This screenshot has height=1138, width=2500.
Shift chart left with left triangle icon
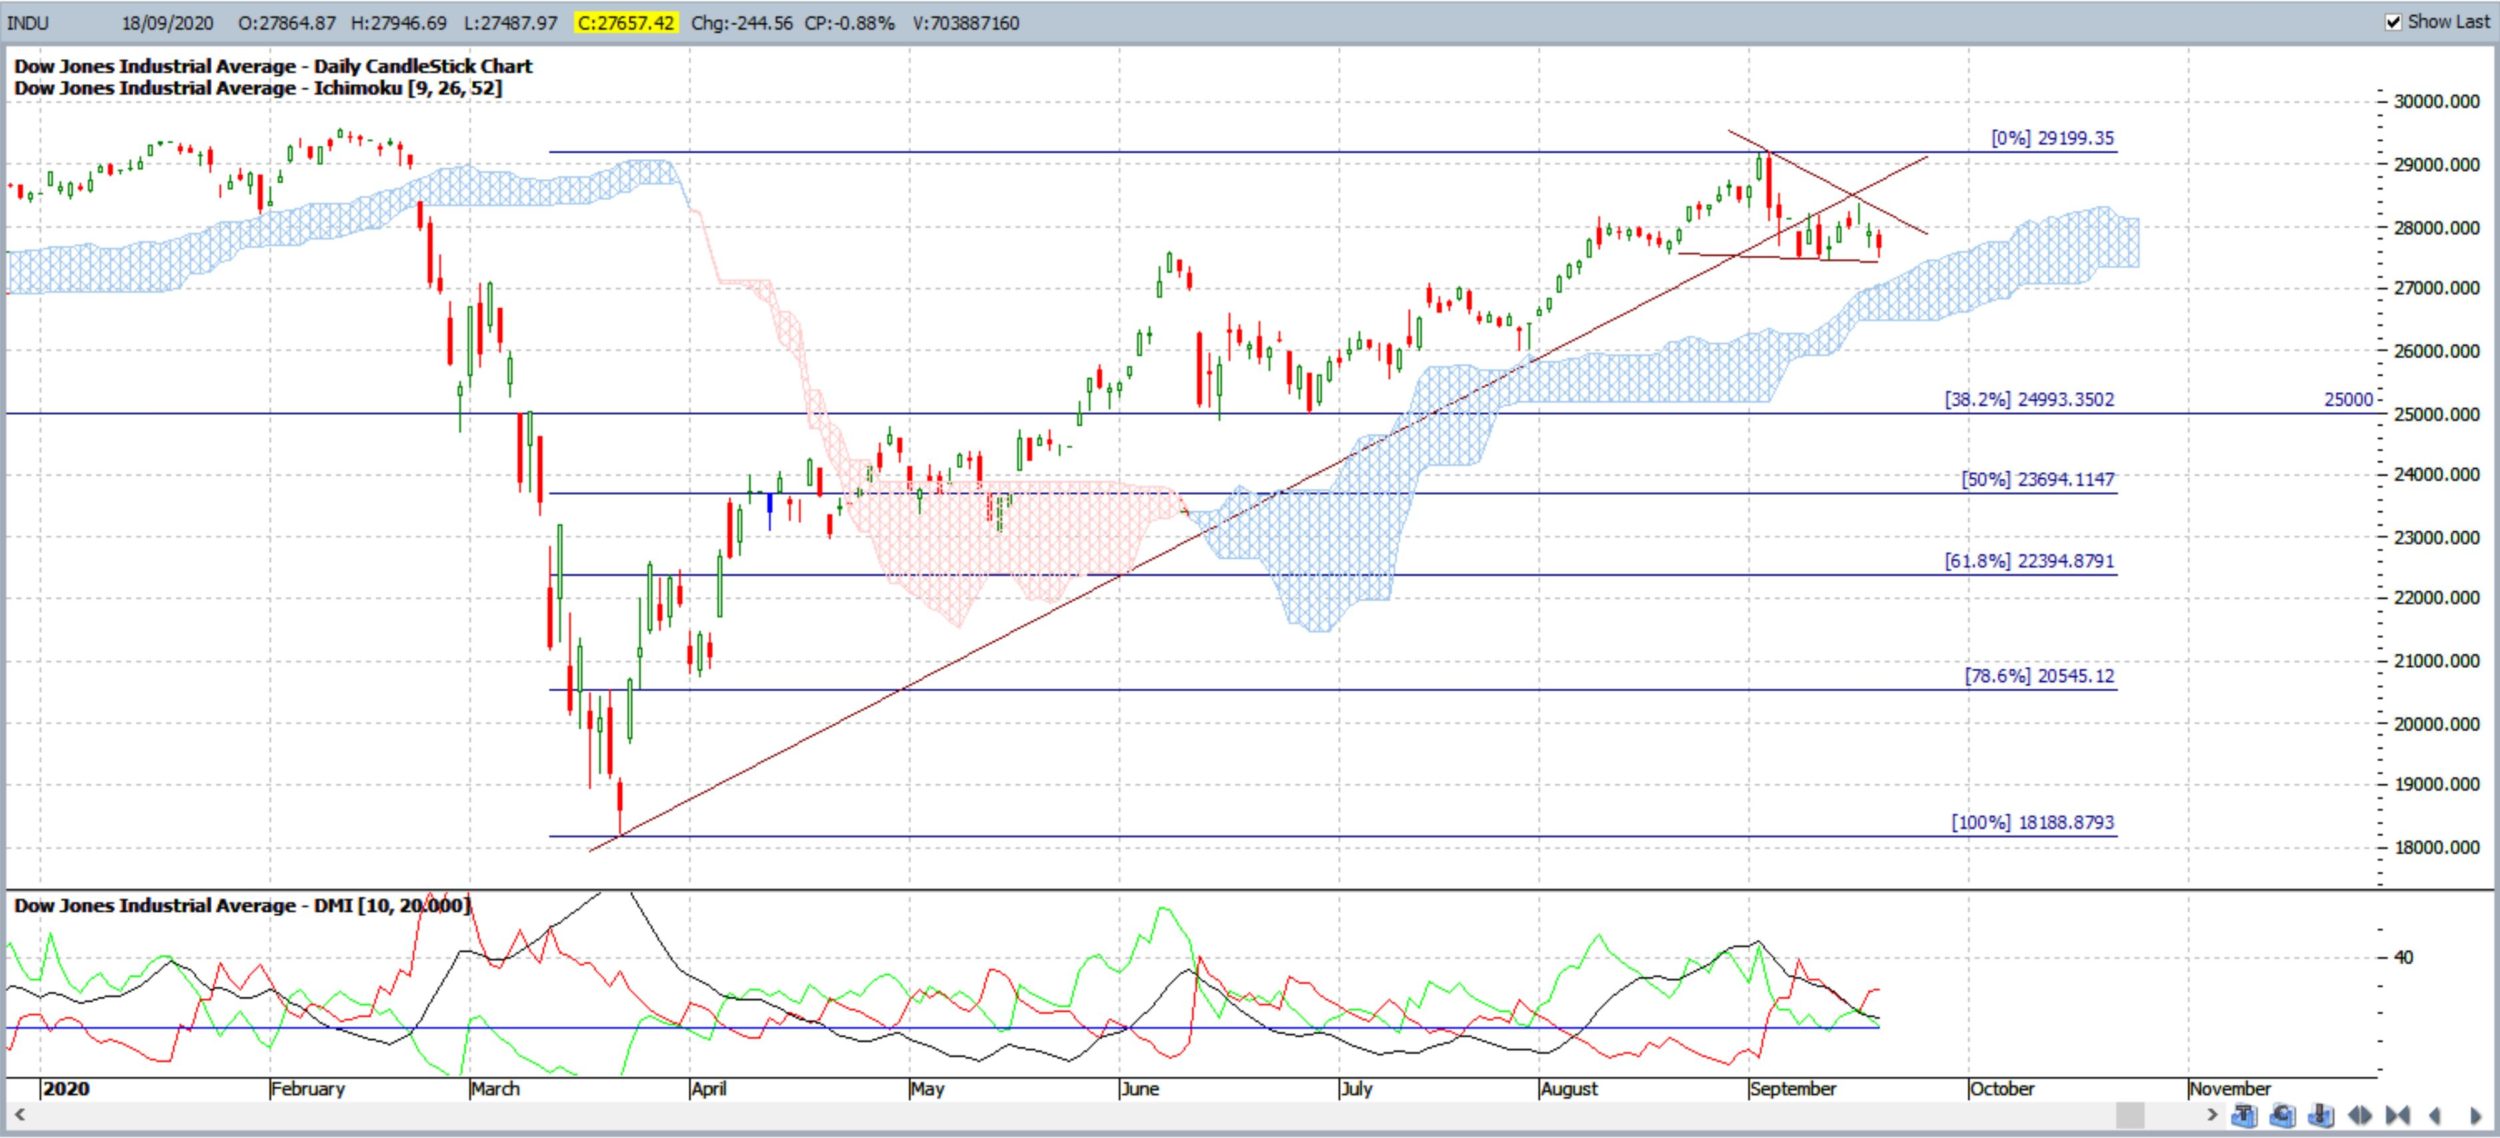2435,1115
